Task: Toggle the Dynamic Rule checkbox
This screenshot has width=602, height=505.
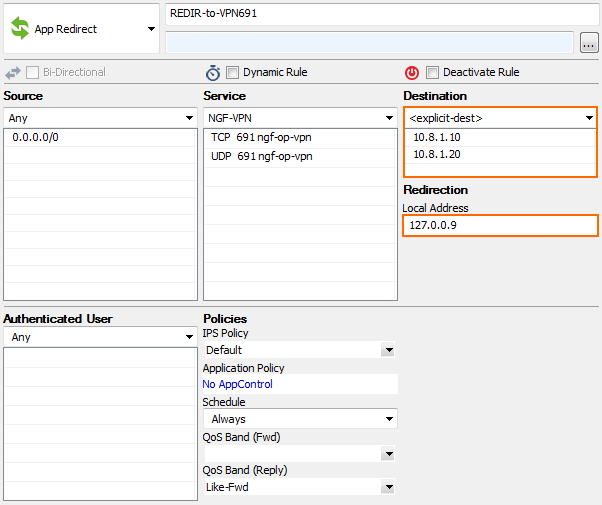Action: coord(232,72)
